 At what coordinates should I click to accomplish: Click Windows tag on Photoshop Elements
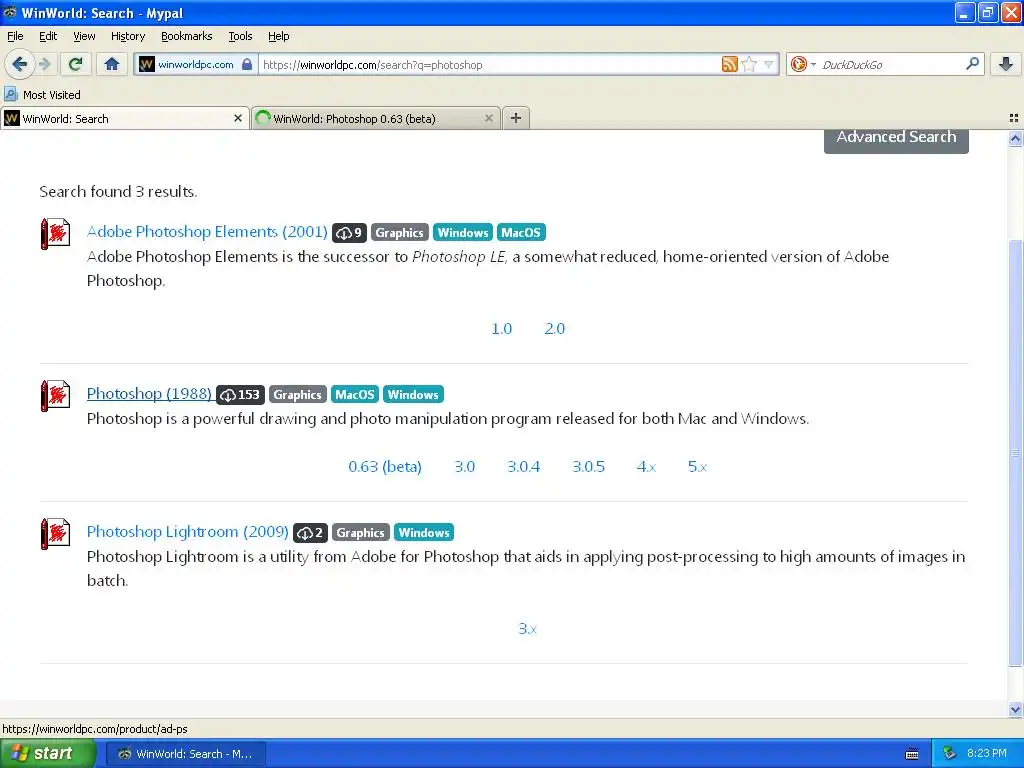[463, 232]
